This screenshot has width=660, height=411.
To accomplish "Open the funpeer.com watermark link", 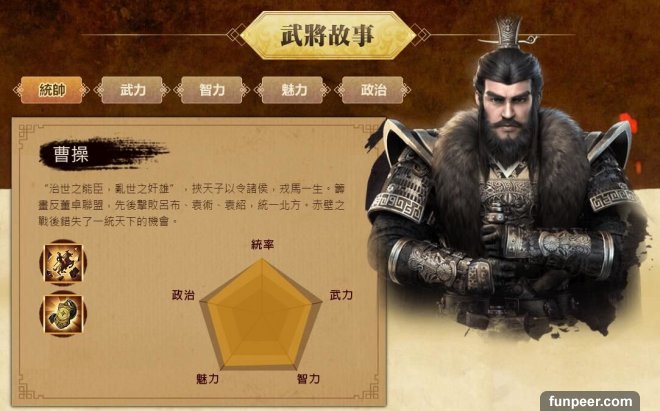I will tap(590, 401).
